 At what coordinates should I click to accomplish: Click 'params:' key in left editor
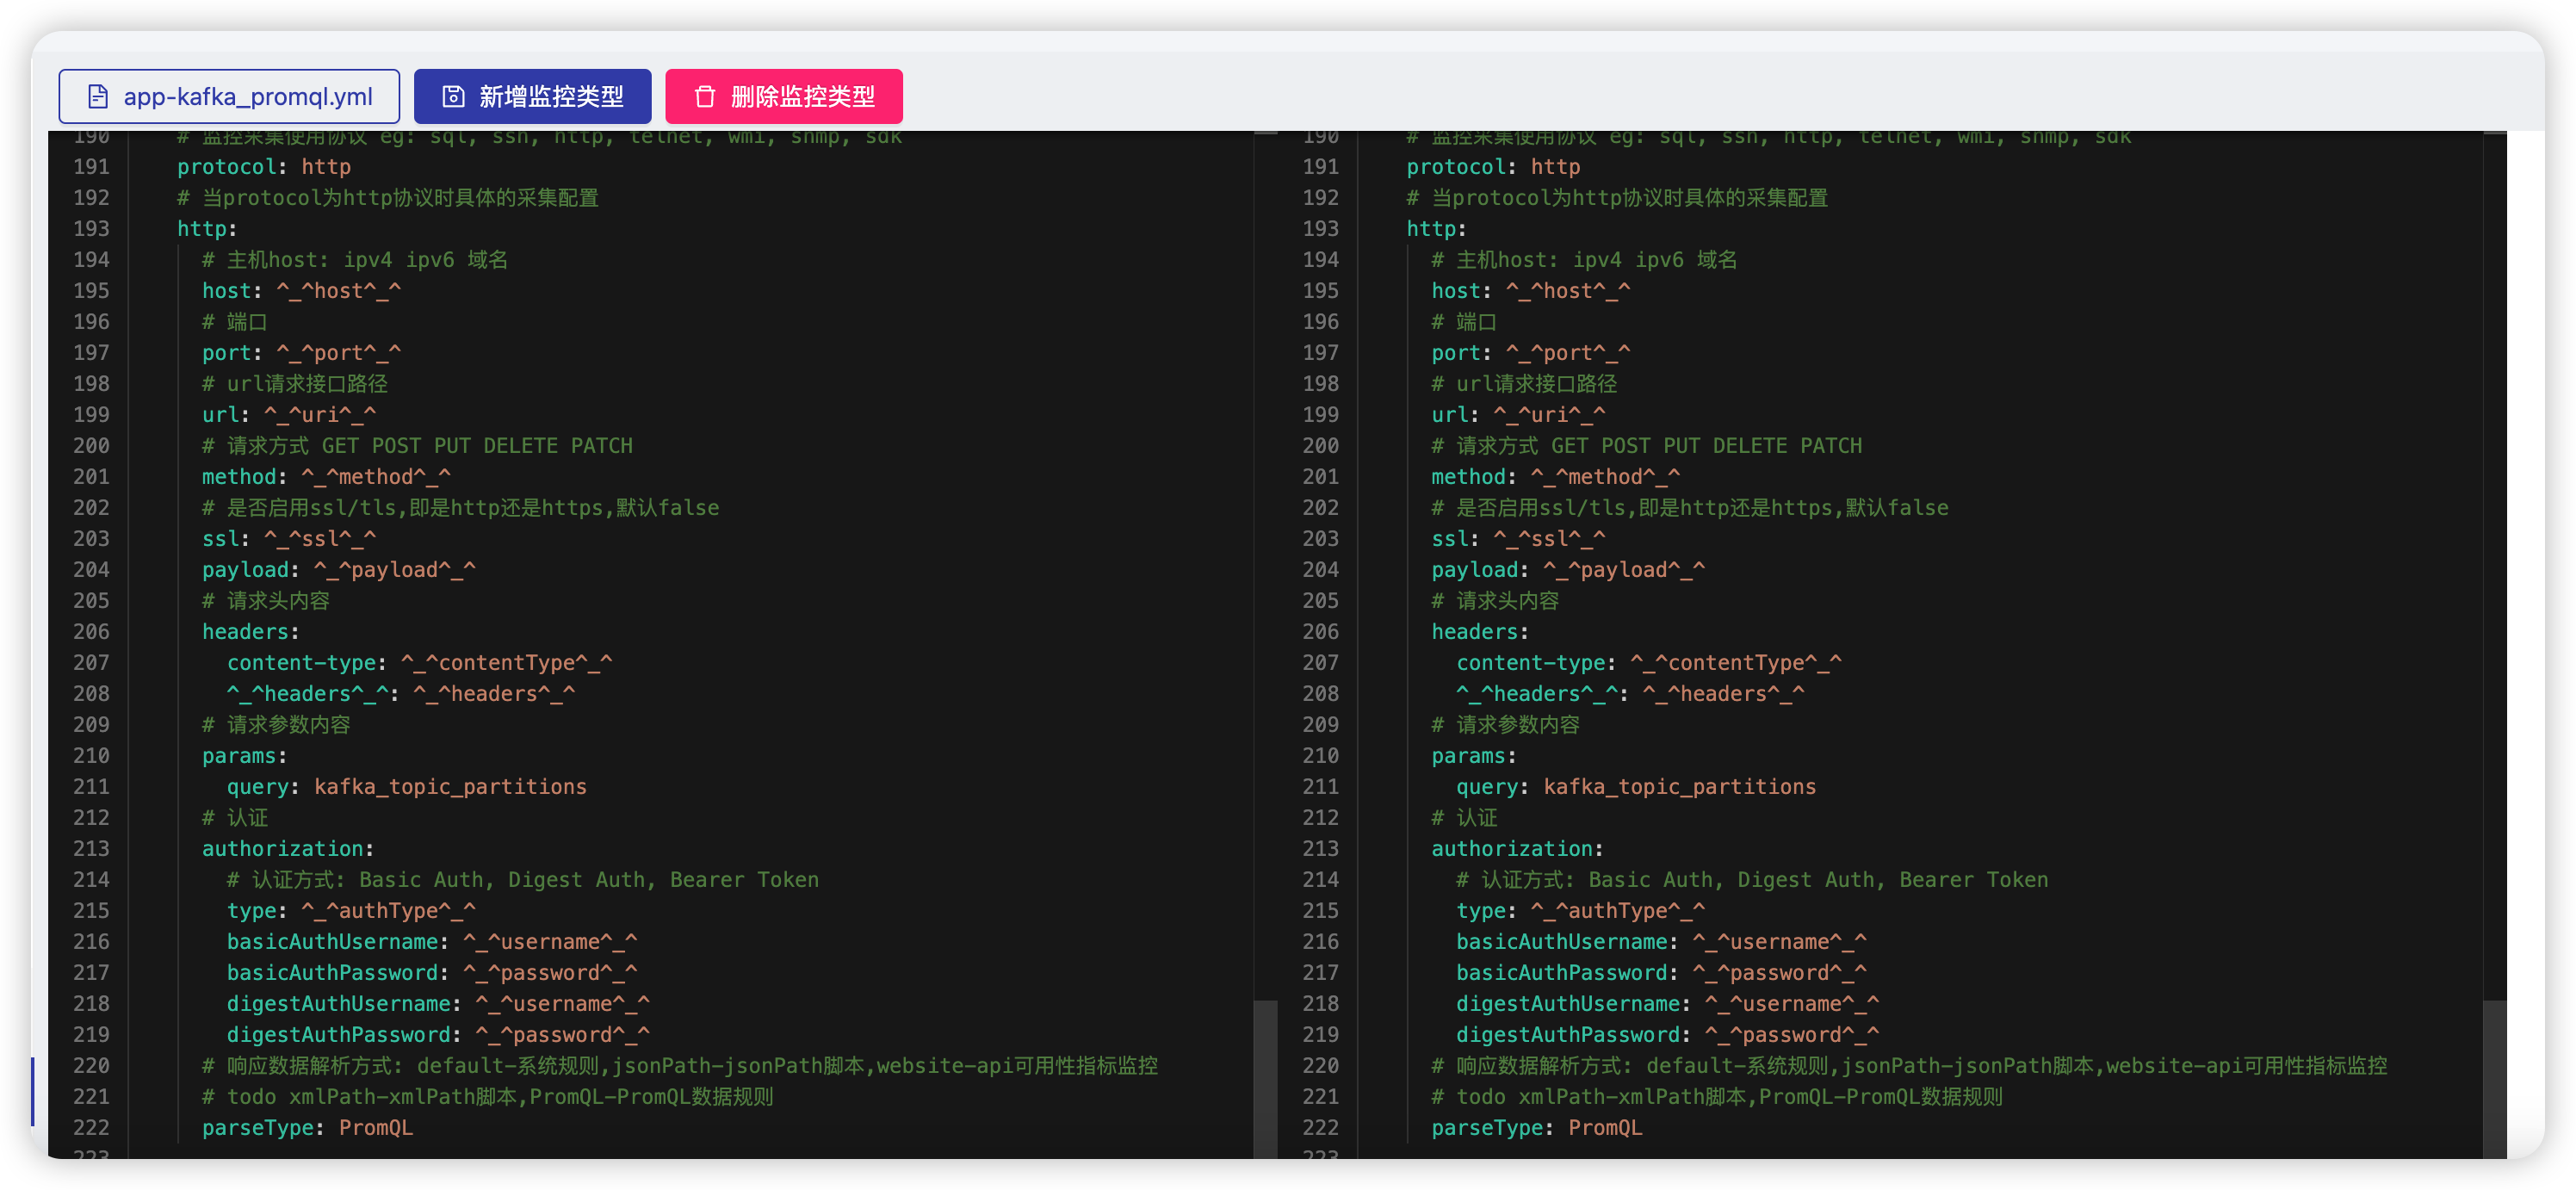point(240,756)
